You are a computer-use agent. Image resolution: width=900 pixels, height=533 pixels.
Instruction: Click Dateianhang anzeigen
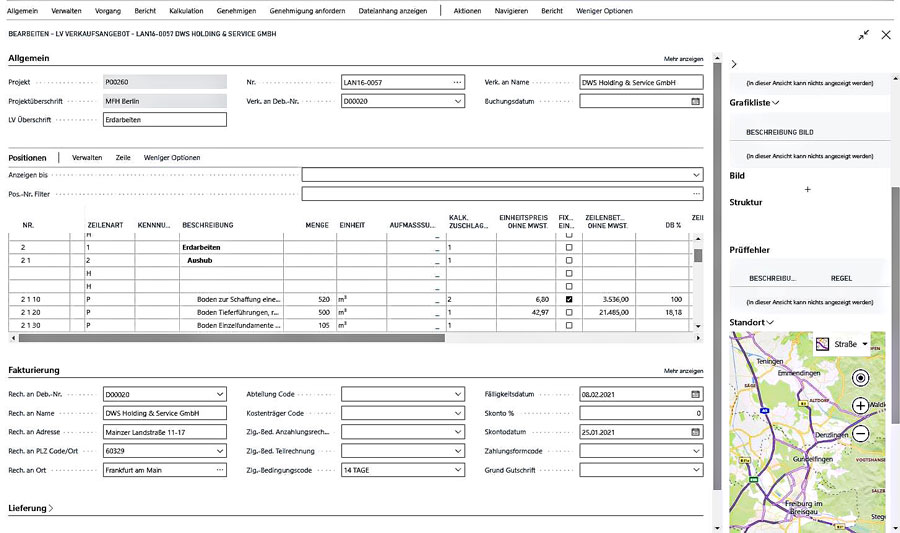tap(393, 11)
